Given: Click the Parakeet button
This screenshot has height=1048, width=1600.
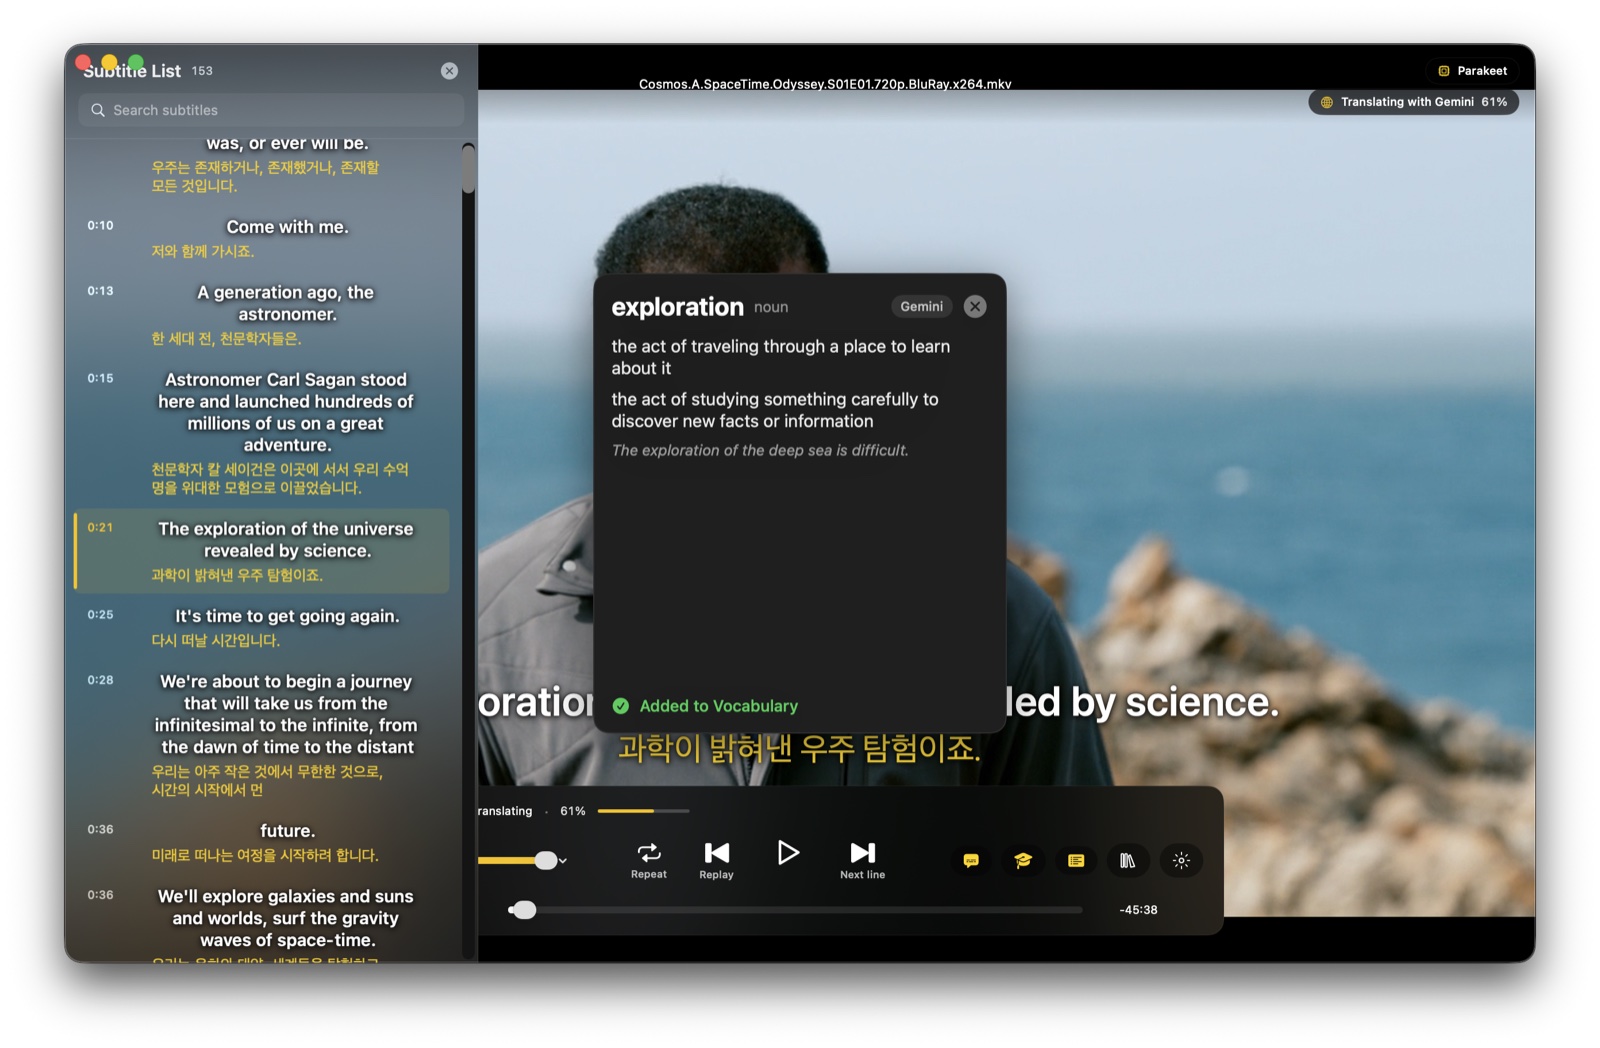Looking at the screenshot, I should click(x=1472, y=71).
